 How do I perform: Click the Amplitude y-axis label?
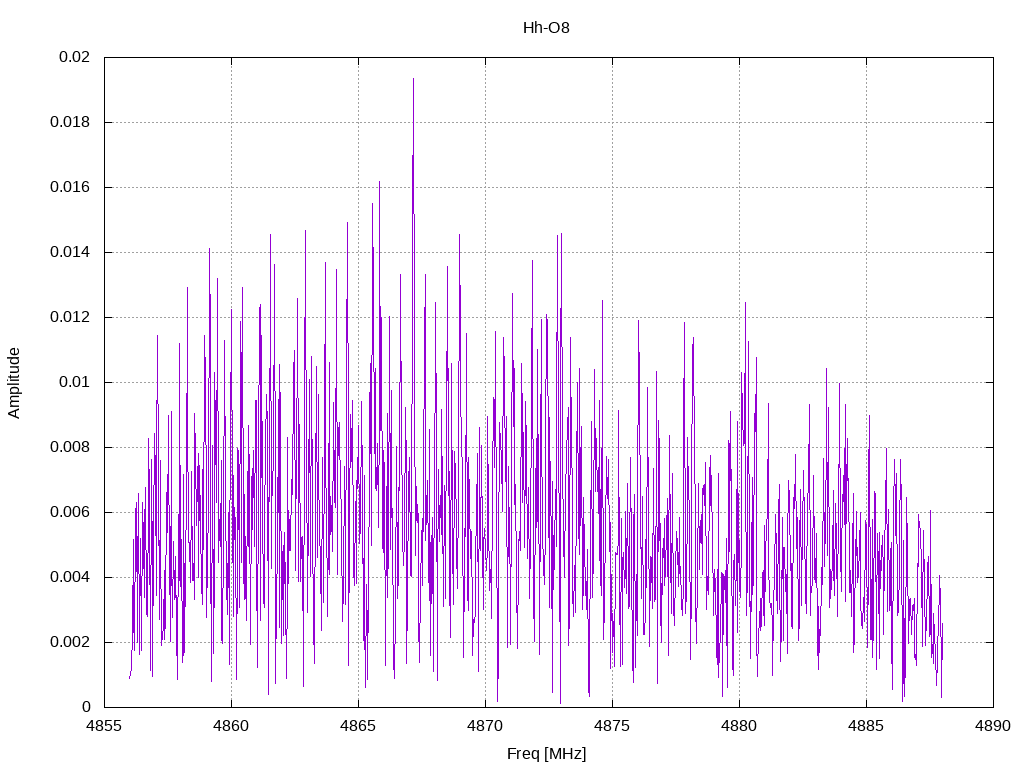click(14, 383)
